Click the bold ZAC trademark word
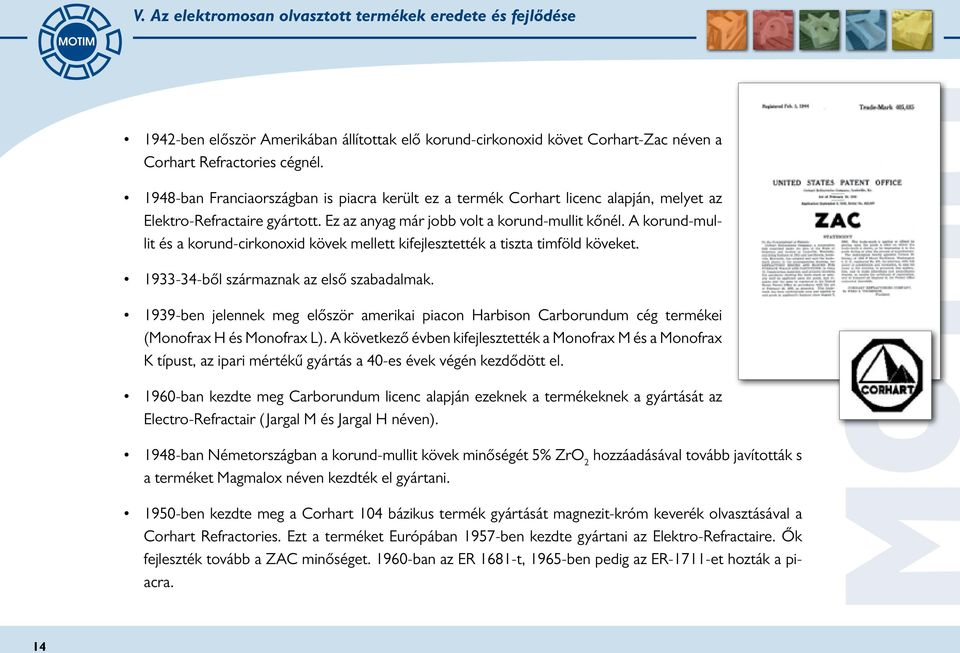Screen dimensions: 960x653 (837, 220)
